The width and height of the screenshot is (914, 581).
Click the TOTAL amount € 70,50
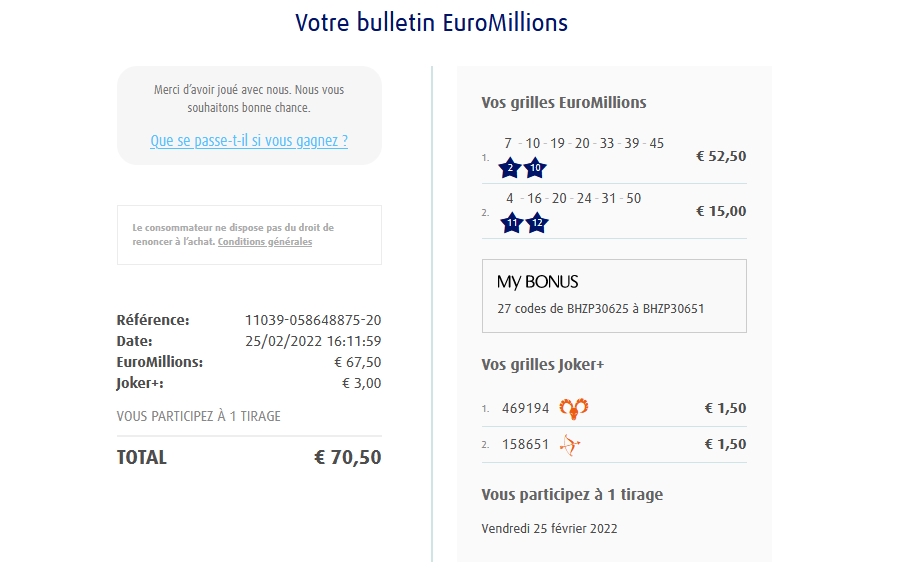[347, 458]
